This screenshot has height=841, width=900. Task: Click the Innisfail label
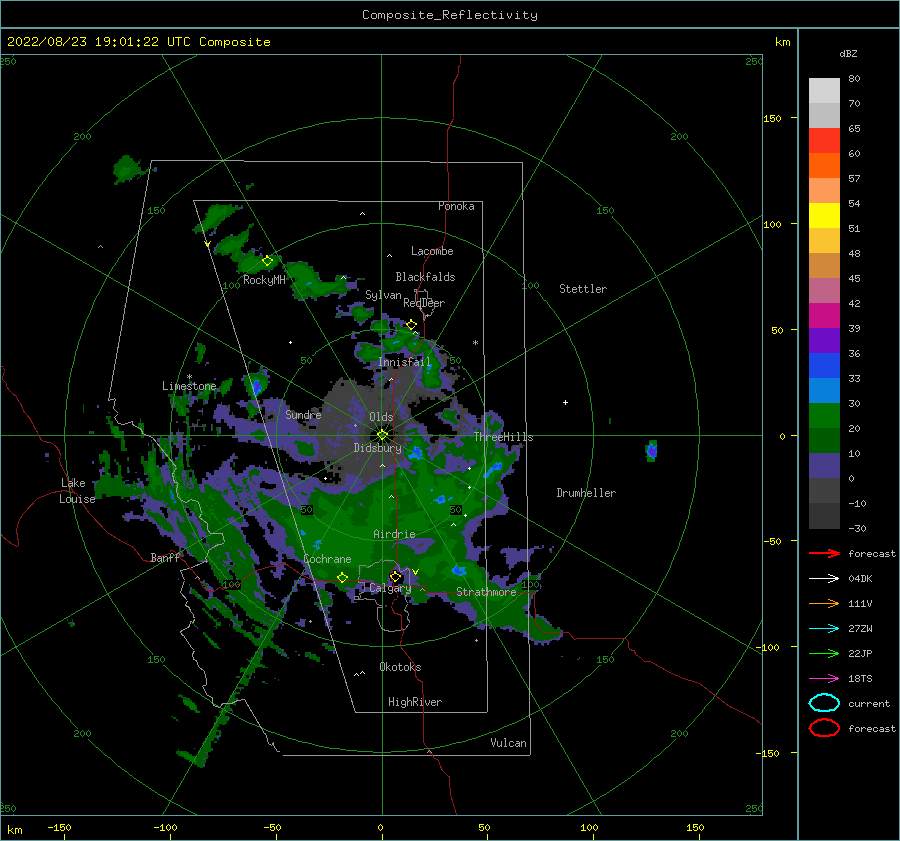pos(404,362)
